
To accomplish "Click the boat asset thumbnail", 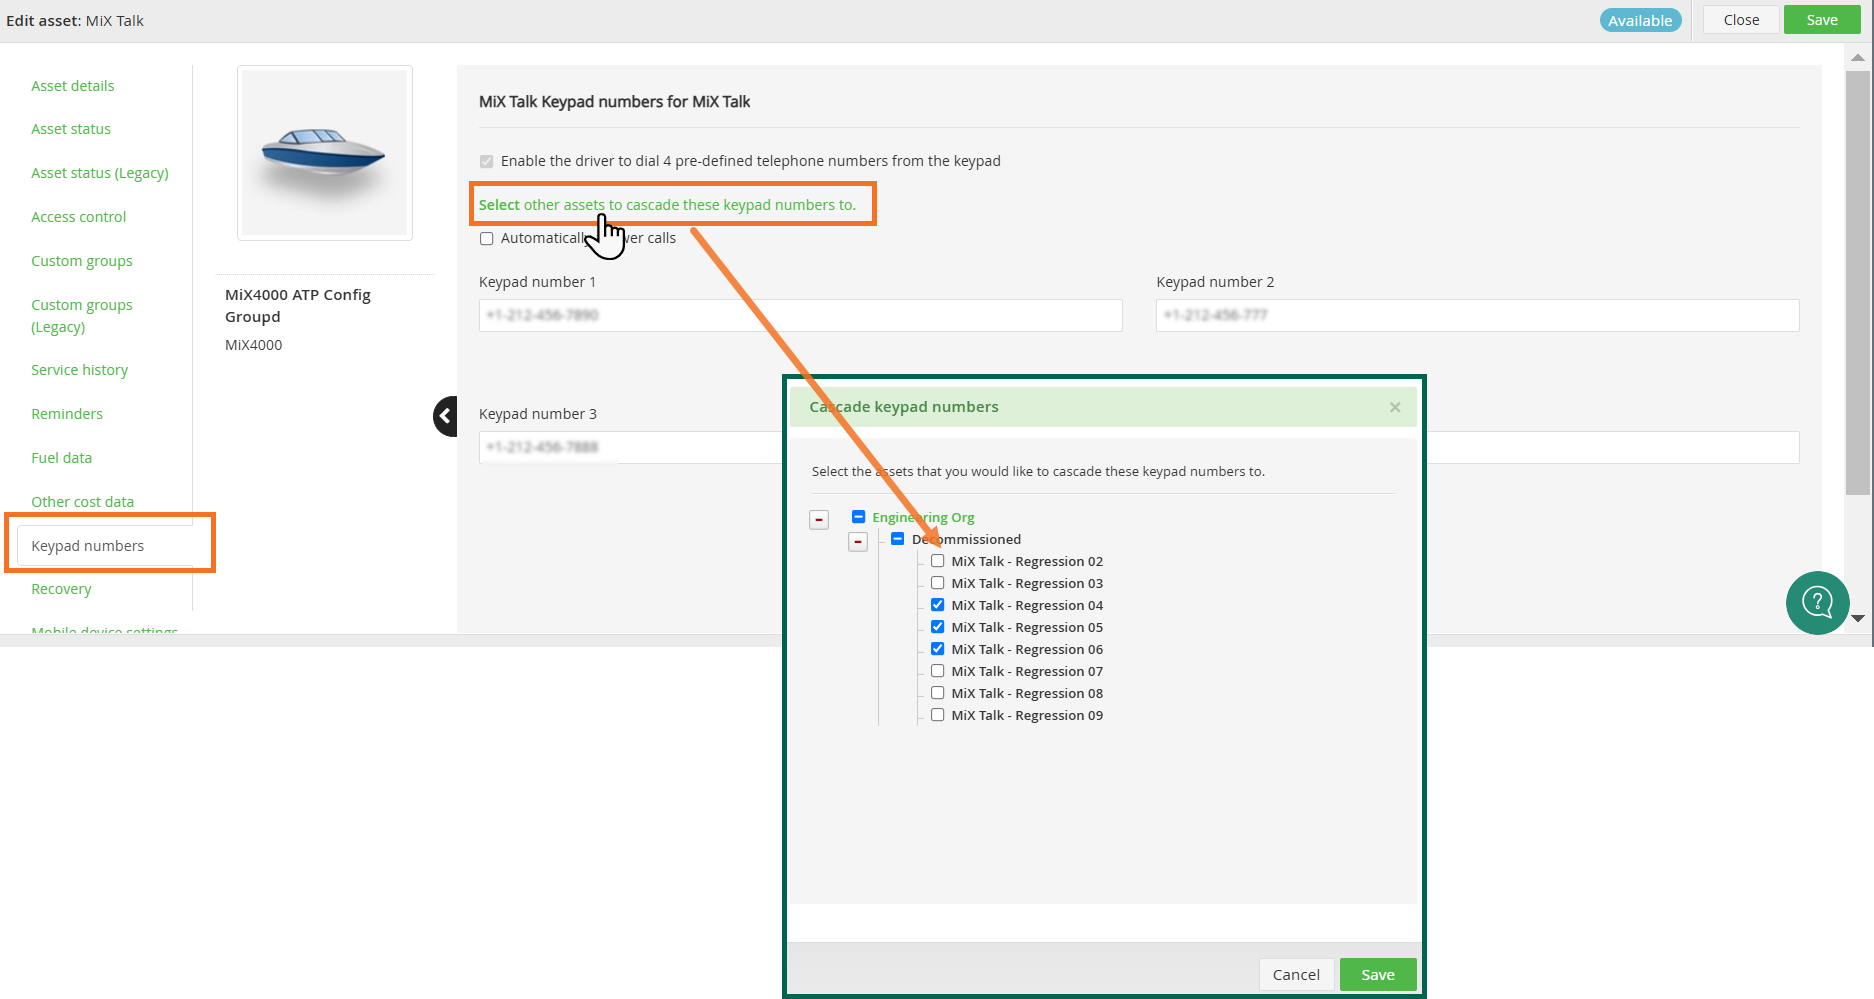I will coord(325,153).
